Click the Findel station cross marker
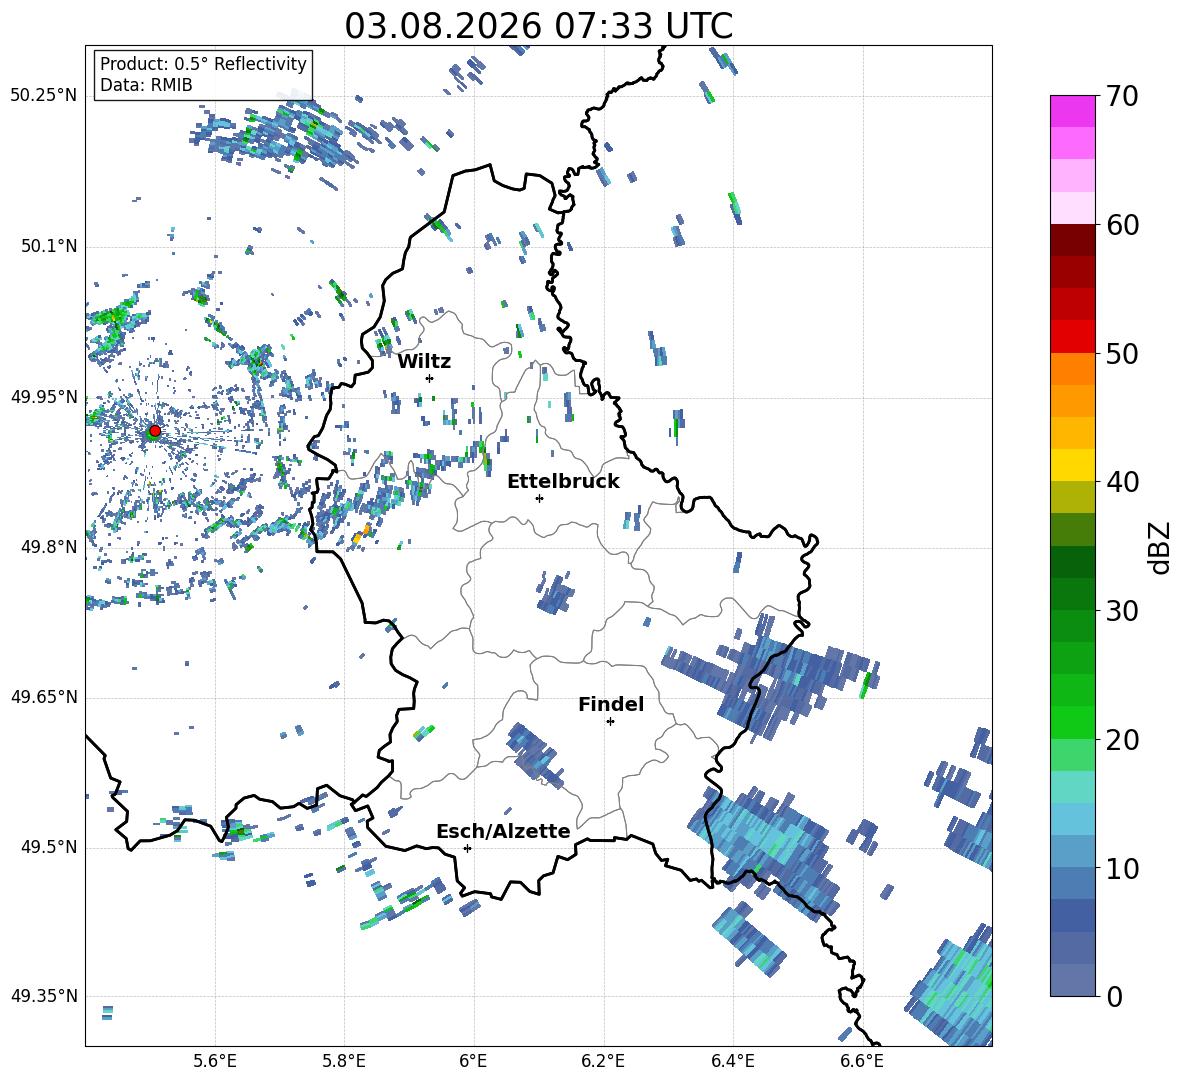Screen dimensions: 1184x1081 [610, 722]
